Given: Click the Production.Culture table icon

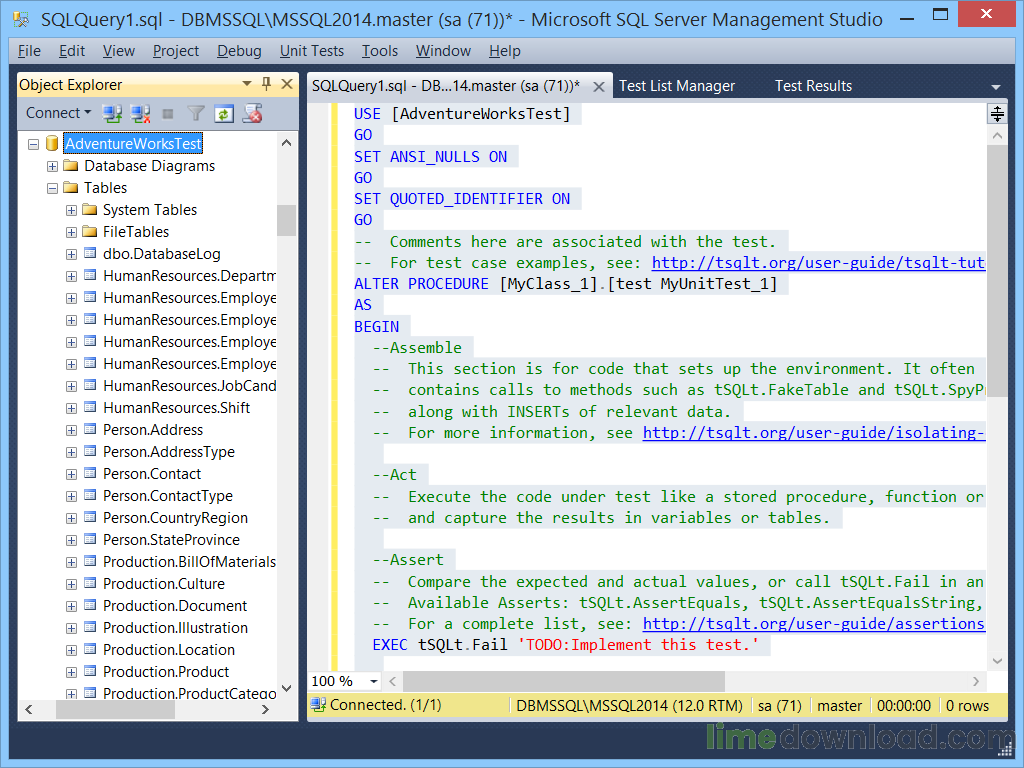Looking at the screenshot, I should (x=90, y=583).
